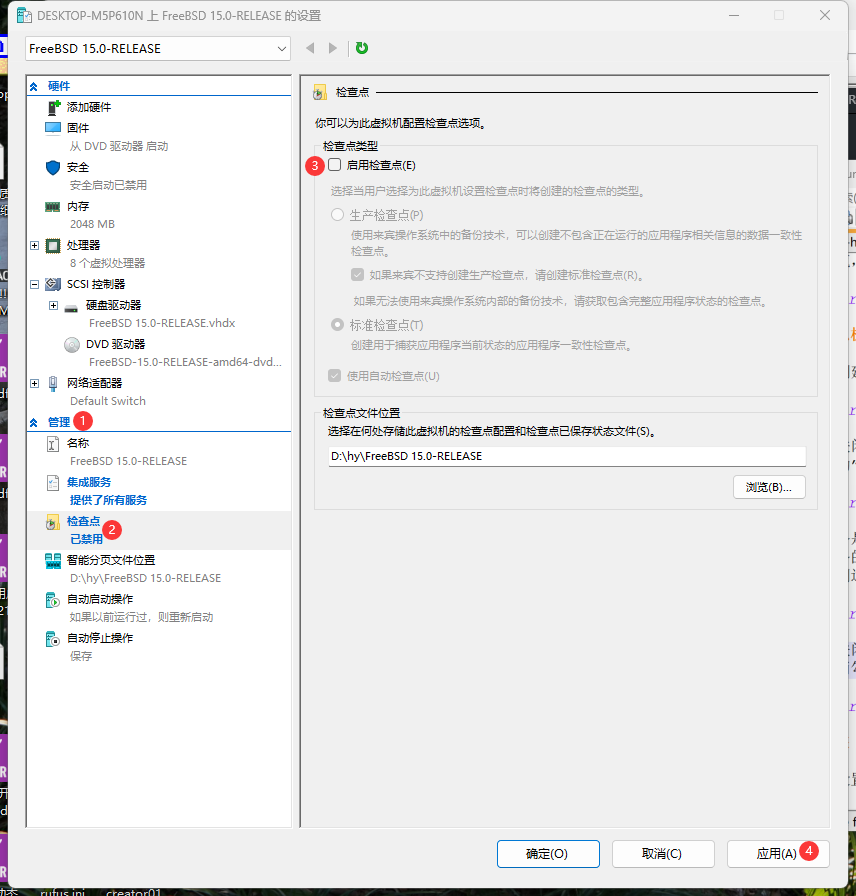
Task: Click the Security (安全) shield icon
Action: coord(53,167)
